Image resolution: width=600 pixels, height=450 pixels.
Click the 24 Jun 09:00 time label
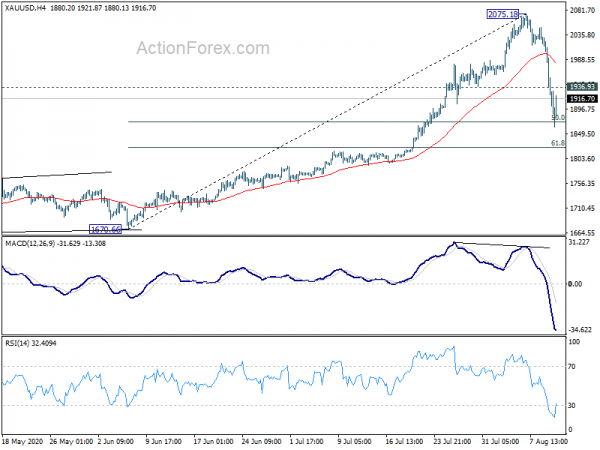[262, 441]
